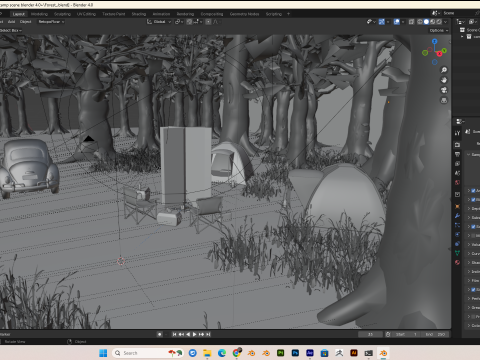Open the Select Box tool dropdown
Image resolution: width=480 pixels, height=360 pixels.
point(11,30)
